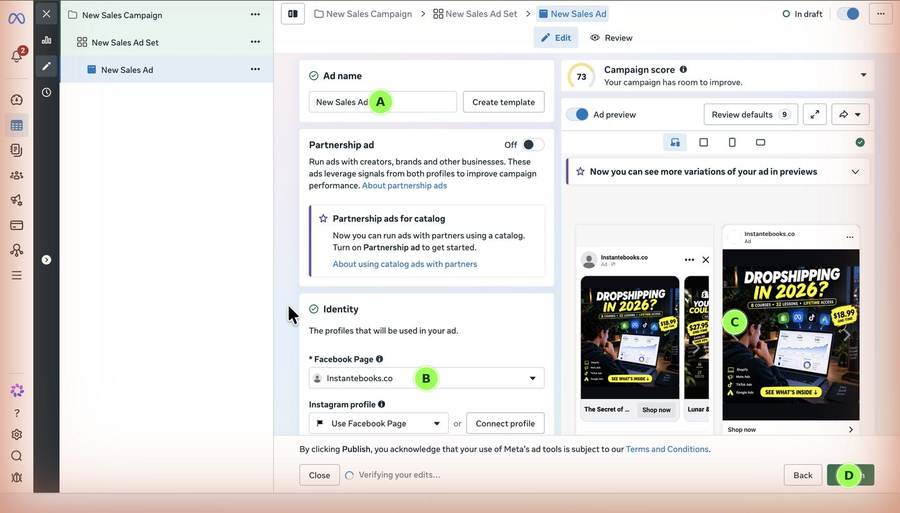Open the notifications bell icon
This screenshot has width=900, height=513.
click(x=17, y=56)
